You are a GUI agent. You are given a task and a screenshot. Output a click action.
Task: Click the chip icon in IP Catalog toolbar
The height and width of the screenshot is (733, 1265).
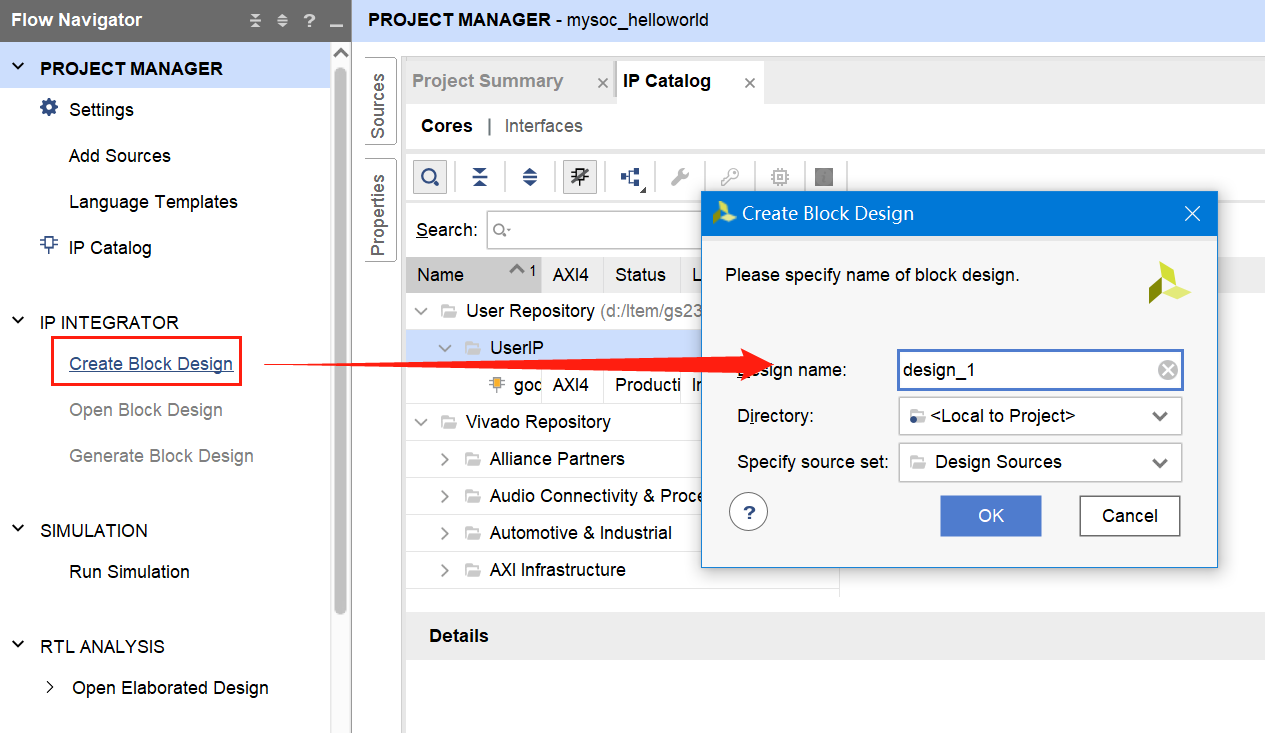pyautogui.click(x=780, y=177)
